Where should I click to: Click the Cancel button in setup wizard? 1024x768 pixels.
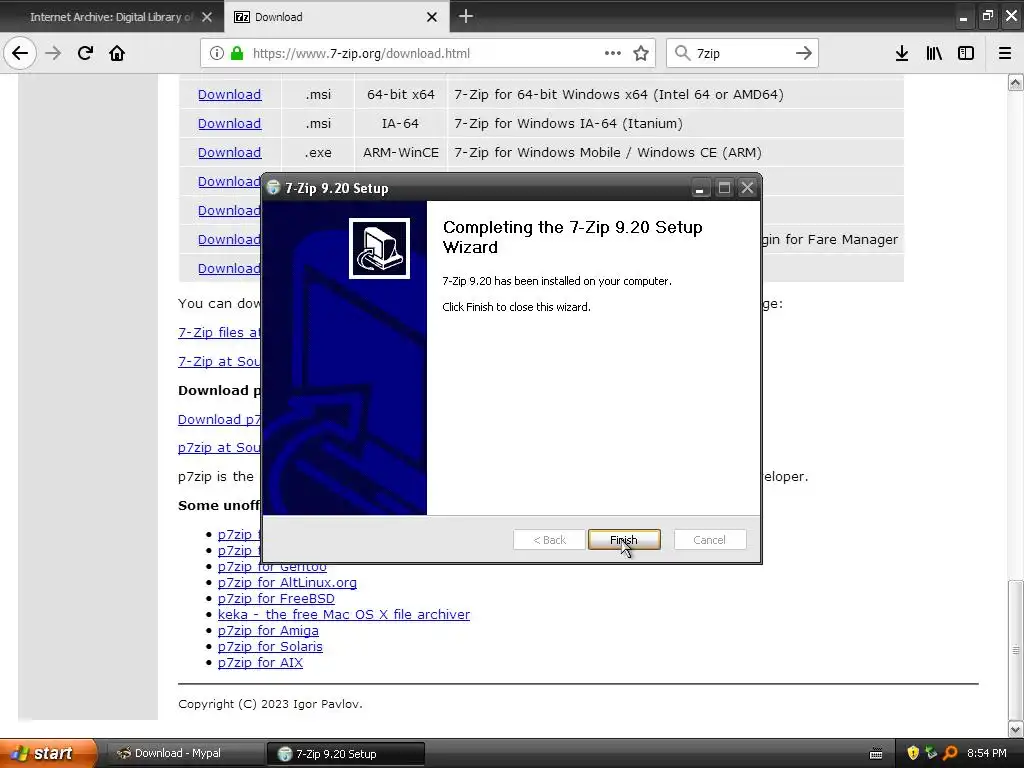coord(709,539)
